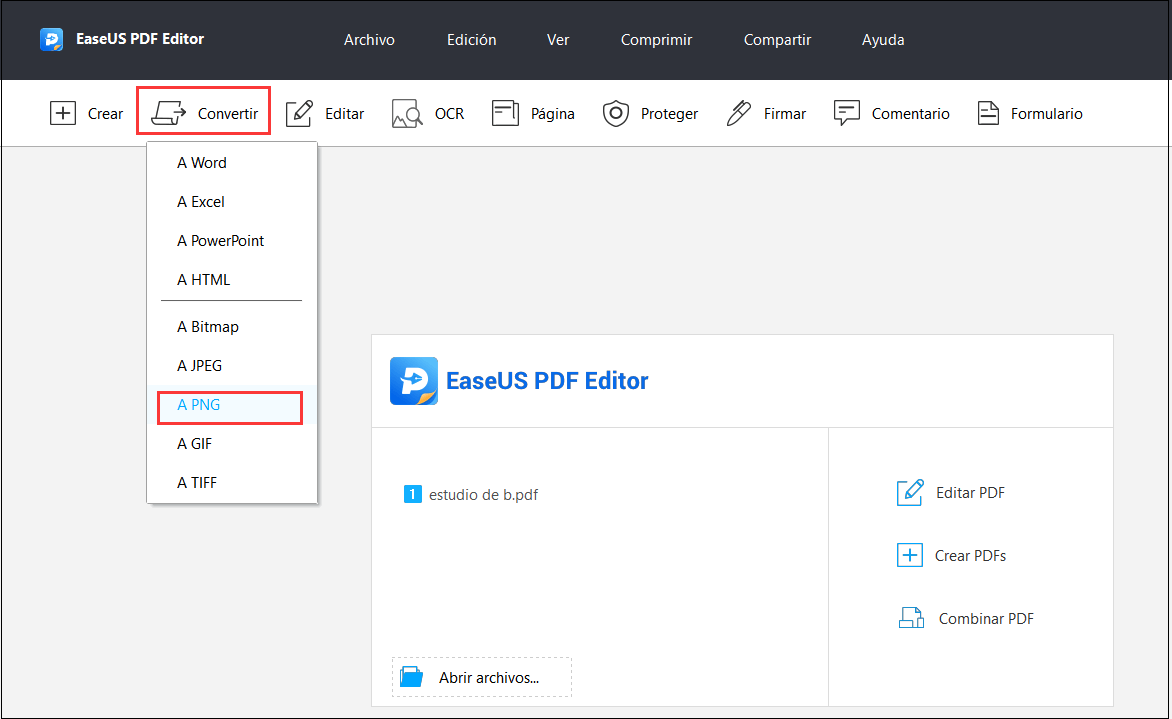Click the Comentario speech bubble icon
The height and width of the screenshot is (719, 1172).
[x=847, y=114]
